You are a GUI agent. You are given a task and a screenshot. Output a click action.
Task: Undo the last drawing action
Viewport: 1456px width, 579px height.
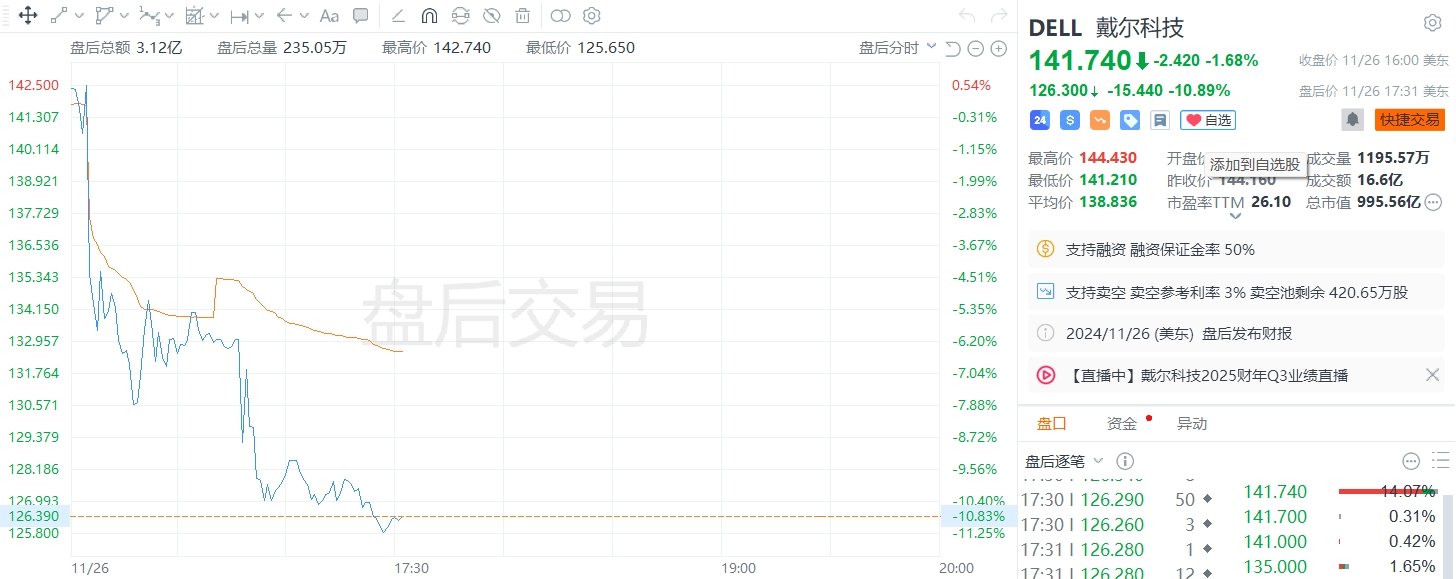[x=966, y=16]
